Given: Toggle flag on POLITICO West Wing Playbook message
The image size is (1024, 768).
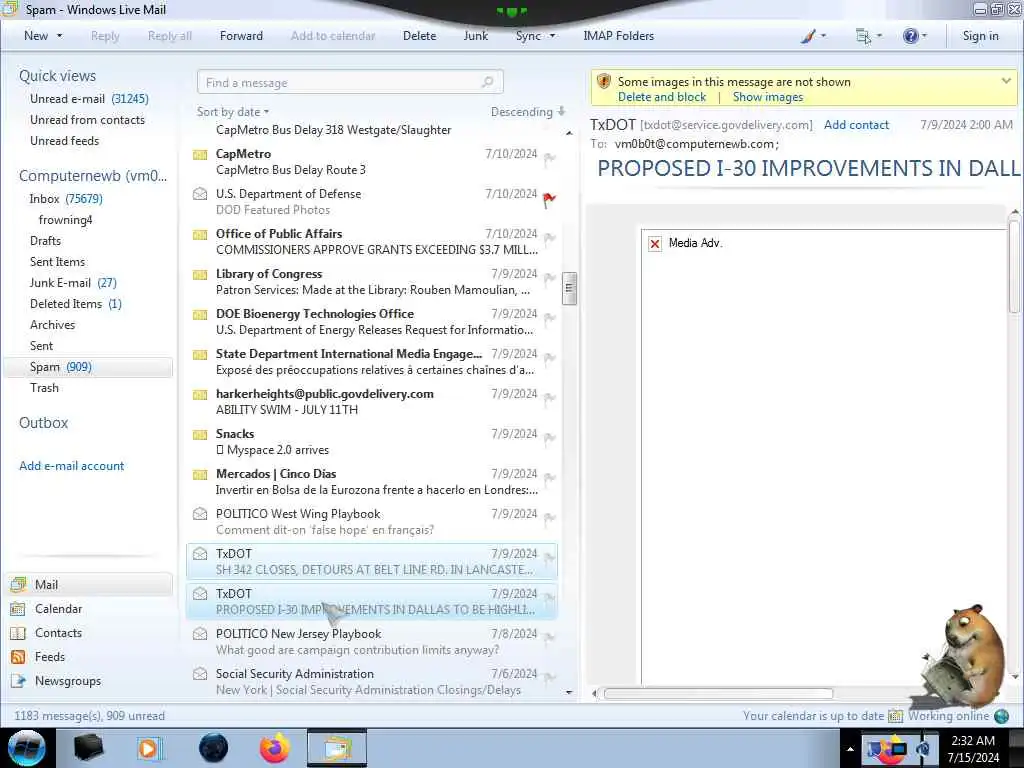Looking at the screenshot, I should pyautogui.click(x=550, y=519).
